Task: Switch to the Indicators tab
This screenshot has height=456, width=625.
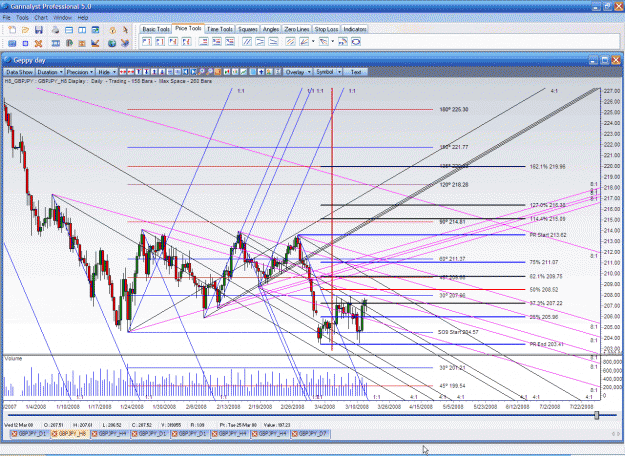Action: [x=355, y=29]
